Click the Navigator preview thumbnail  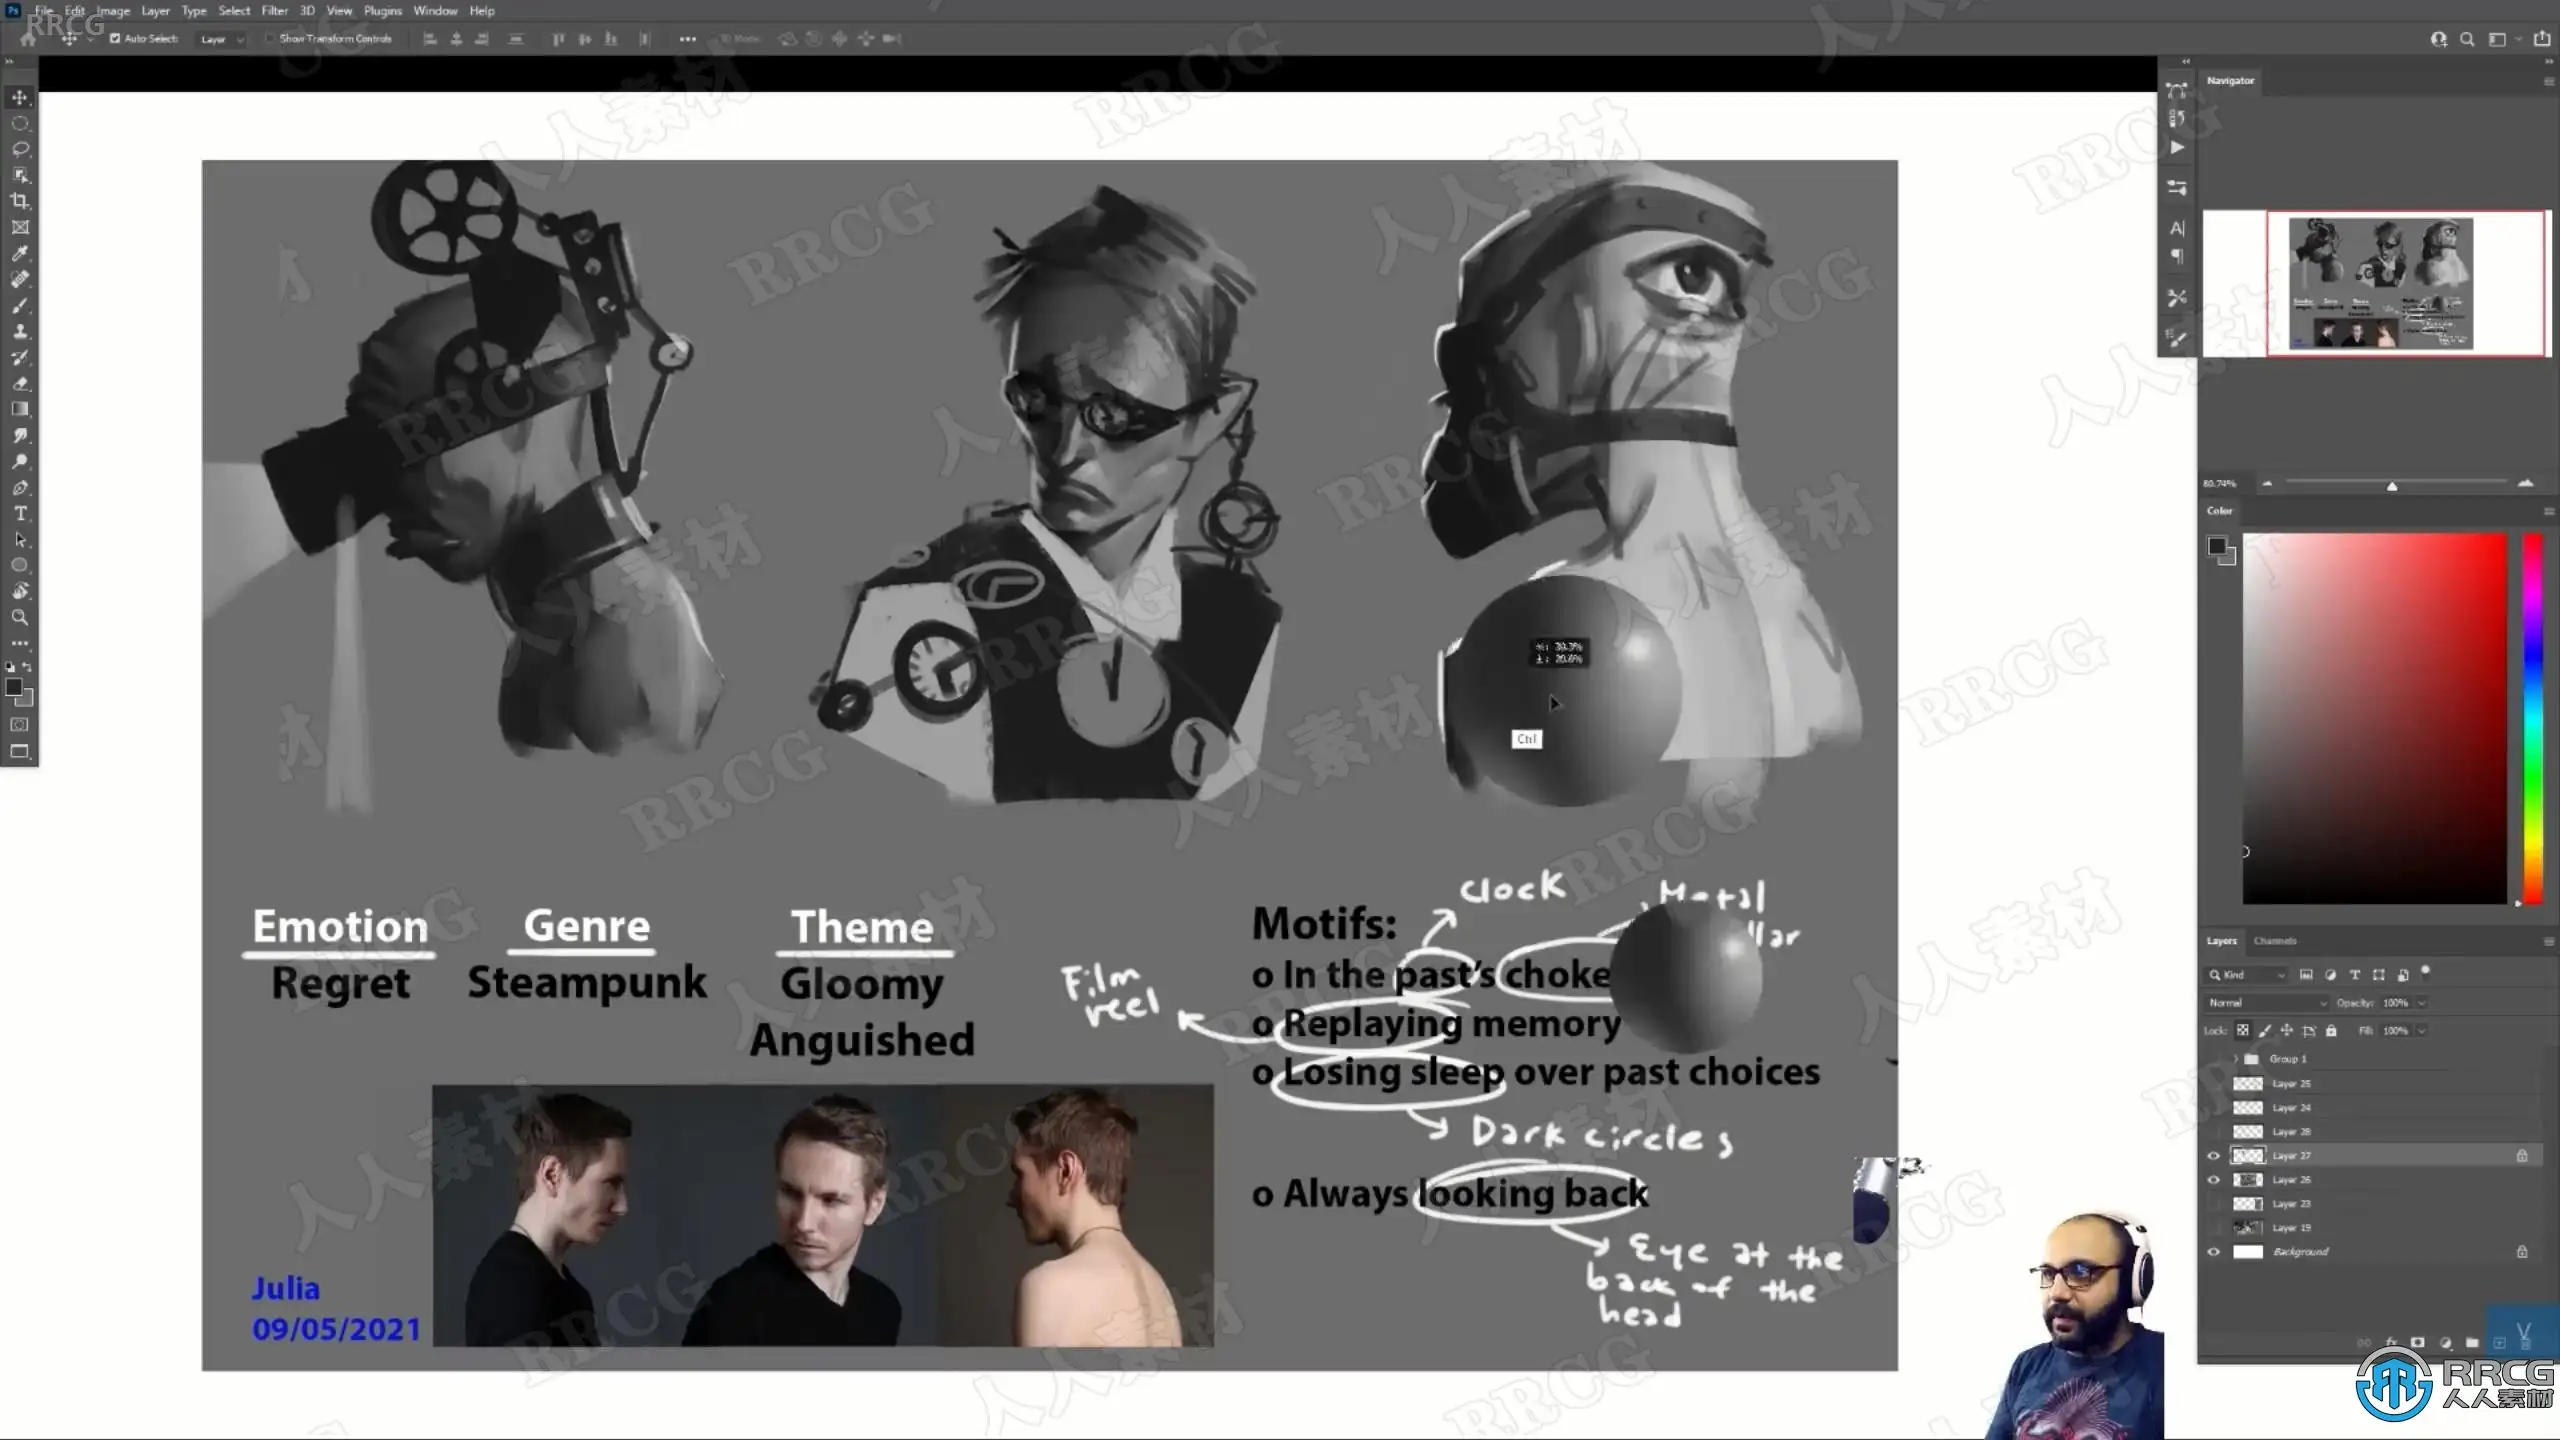click(2380, 283)
